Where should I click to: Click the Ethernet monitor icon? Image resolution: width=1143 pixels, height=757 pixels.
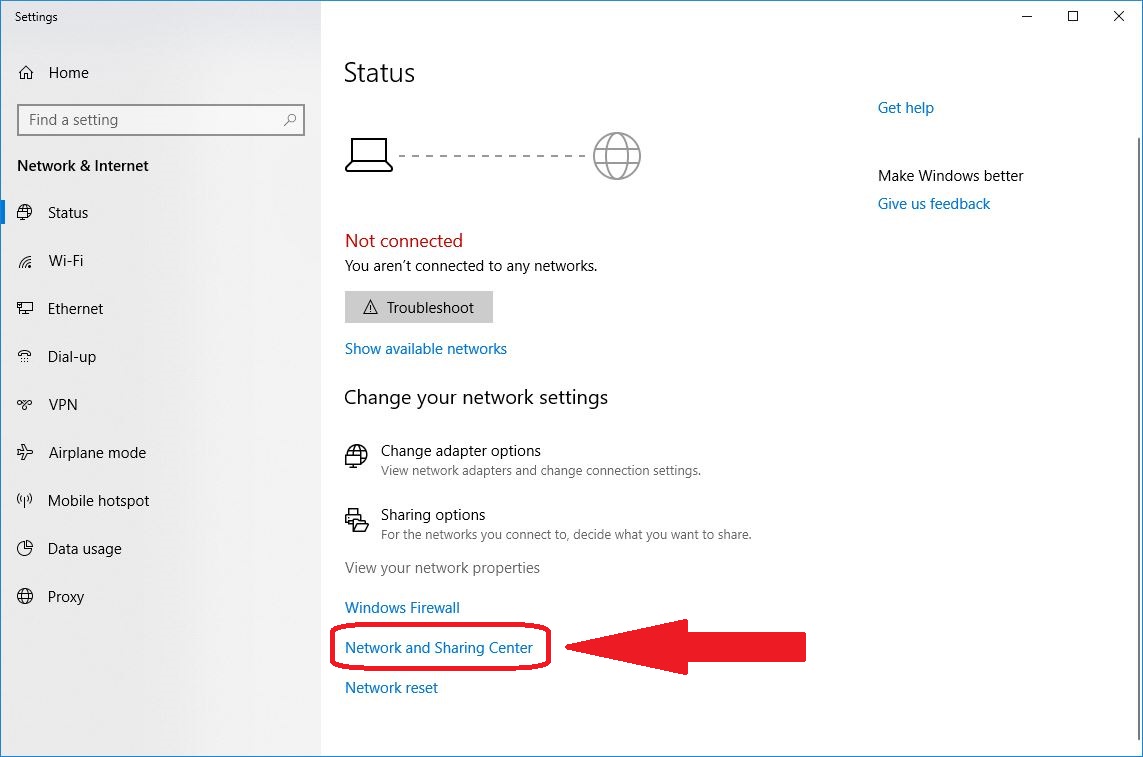pyautogui.click(x=25, y=308)
